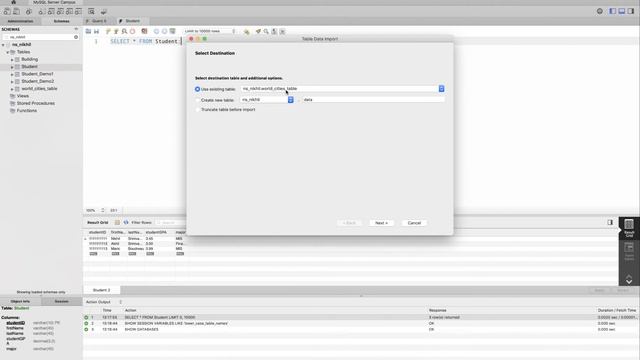Click the toggle autocommit icon
The width and height of the screenshot is (640, 360).
[x=173, y=31]
